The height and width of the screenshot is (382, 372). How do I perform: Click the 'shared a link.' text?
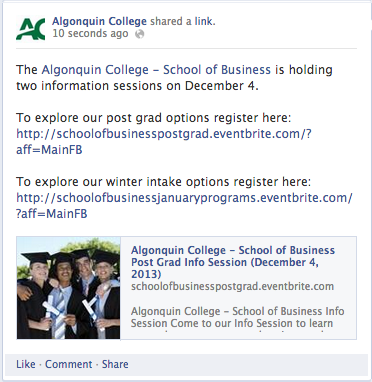[x=183, y=21]
